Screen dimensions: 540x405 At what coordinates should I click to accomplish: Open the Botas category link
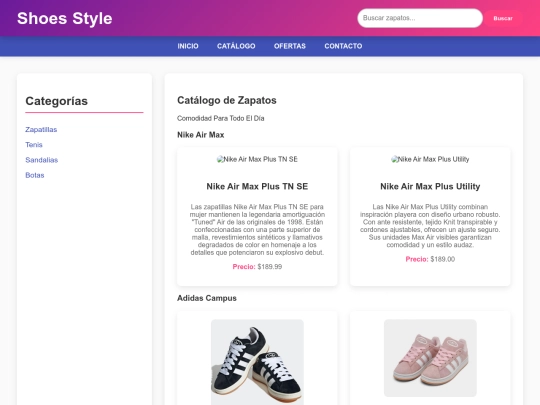[x=35, y=175]
